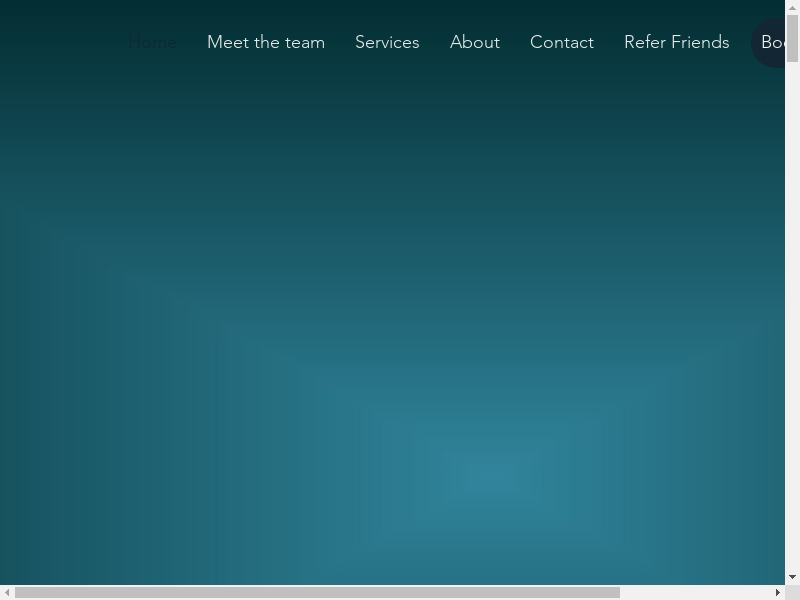This screenshot has height=600, width=800.
Task: Click the left arrow on horizontal scrollbar
Action: tap(7, 593)
